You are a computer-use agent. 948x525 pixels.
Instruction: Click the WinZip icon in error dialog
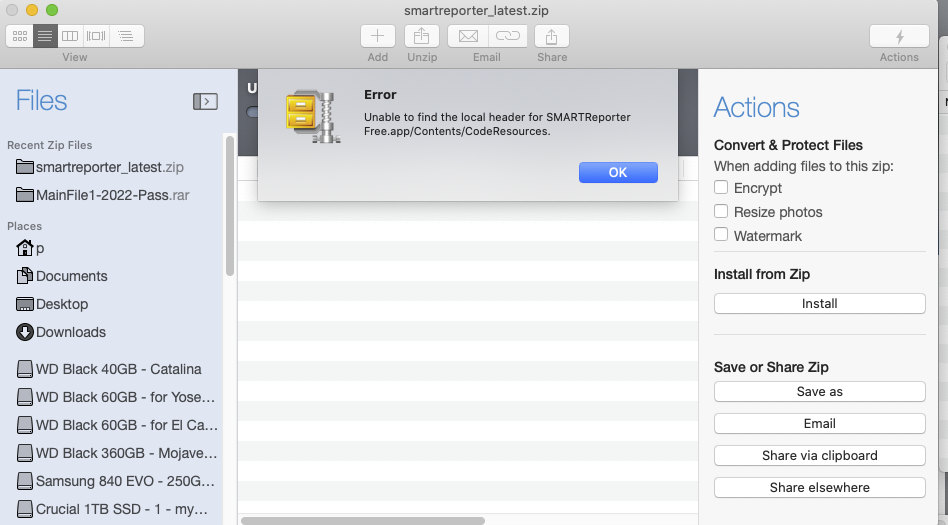(313, 117)
